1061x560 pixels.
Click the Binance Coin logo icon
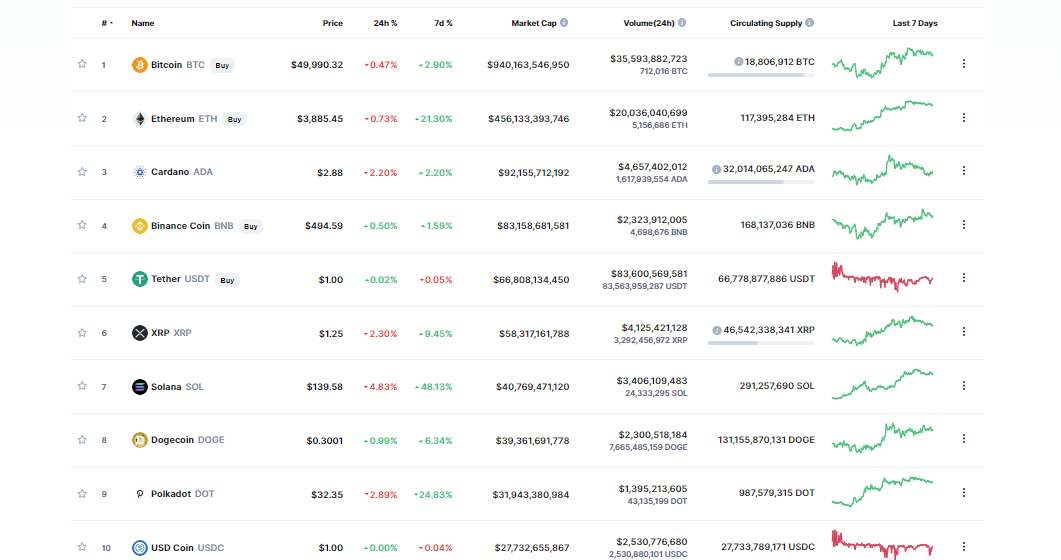[x=139, y=226]
